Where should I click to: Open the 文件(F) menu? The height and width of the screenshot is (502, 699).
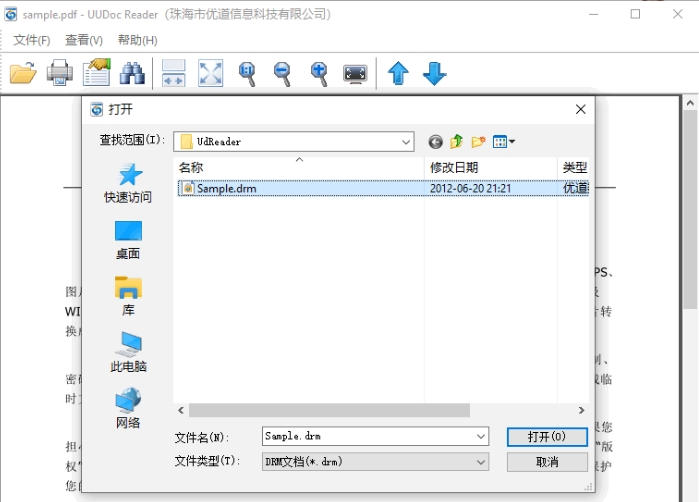(31, 40)
